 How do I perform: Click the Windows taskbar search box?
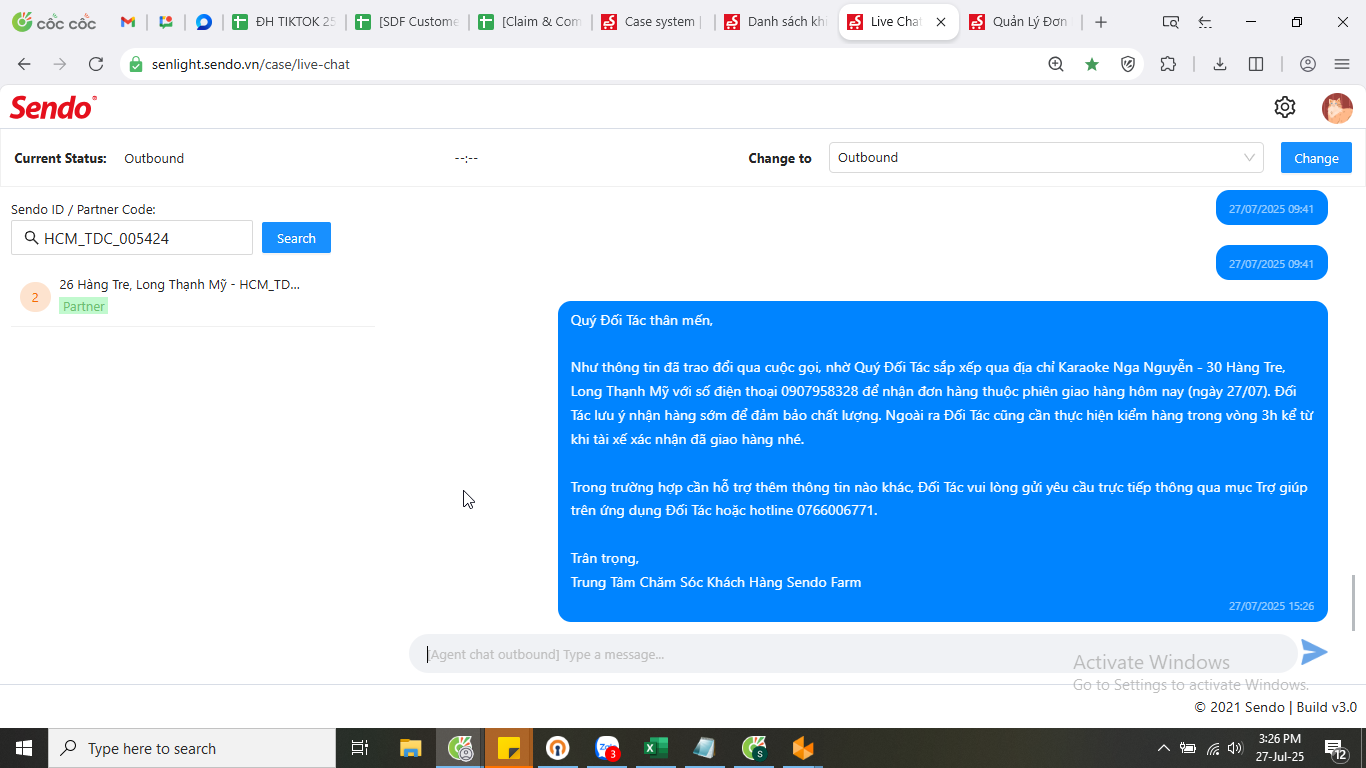192,748
